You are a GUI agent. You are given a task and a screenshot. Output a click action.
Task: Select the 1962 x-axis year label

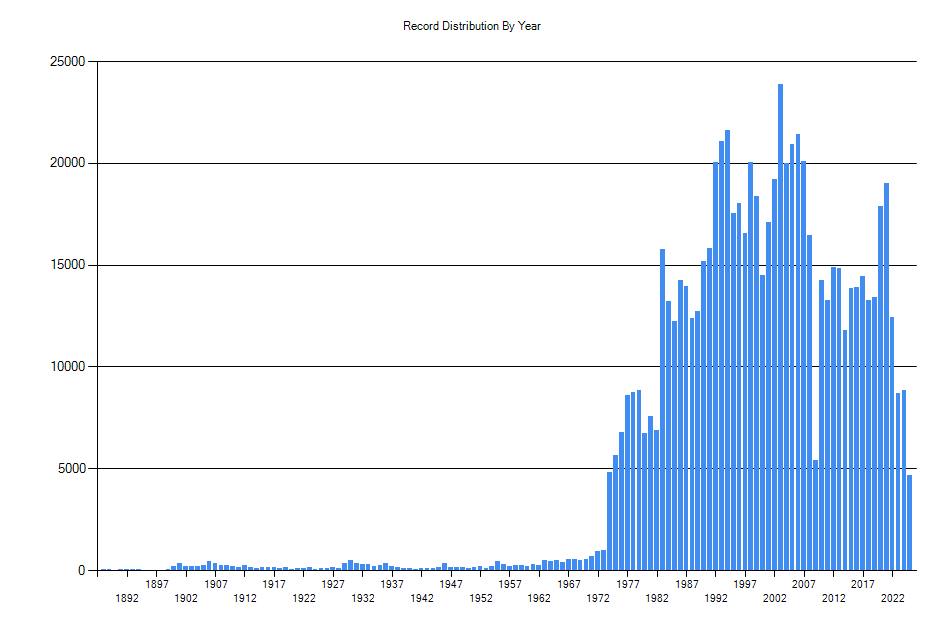[x=539, y=599]
